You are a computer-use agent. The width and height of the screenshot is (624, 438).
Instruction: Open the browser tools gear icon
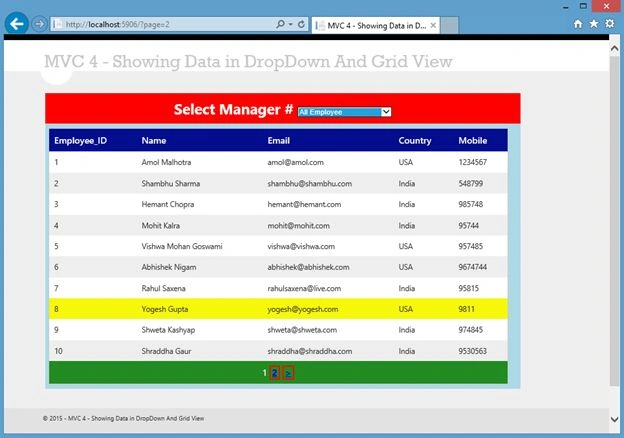click(610, 24)
